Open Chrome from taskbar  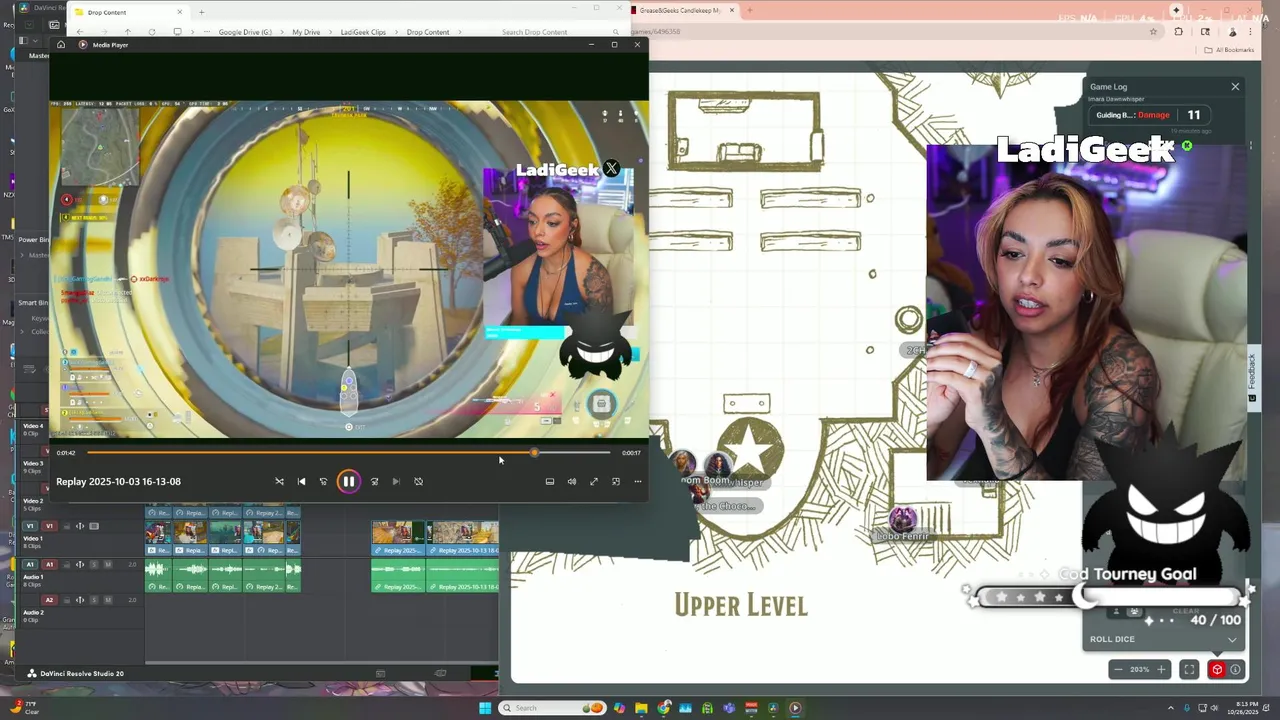(663, 708)
